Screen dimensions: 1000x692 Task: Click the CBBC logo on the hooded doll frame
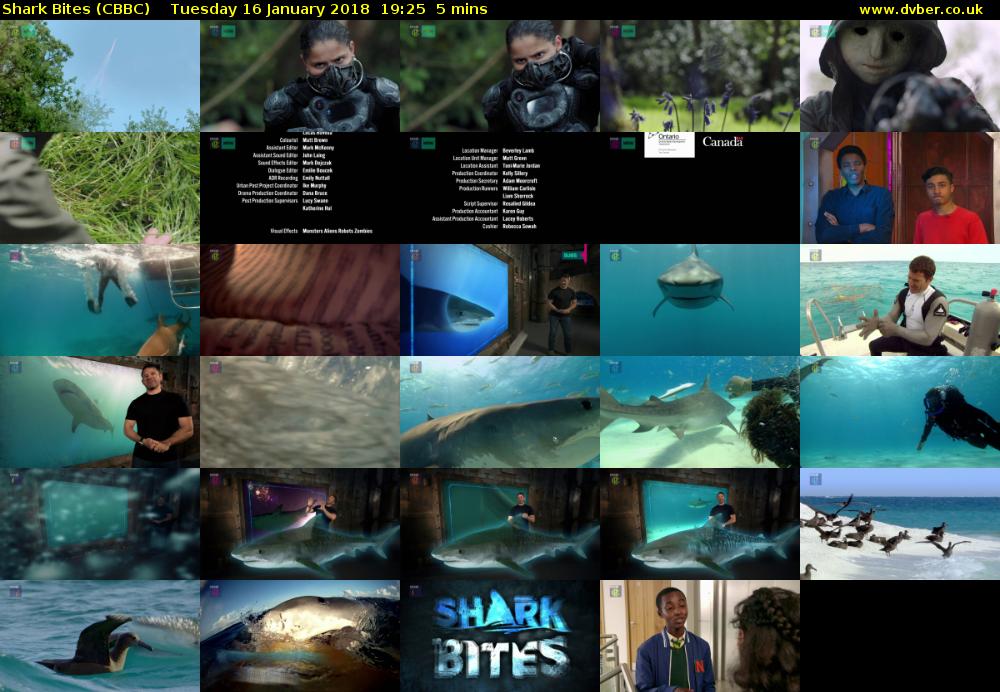point(815,31)
